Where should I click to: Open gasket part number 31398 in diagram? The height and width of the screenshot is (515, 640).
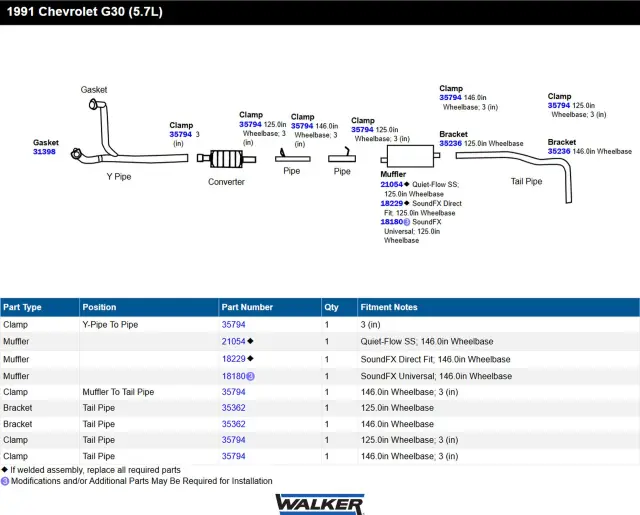pyautogui.click(x=44, y=152)
